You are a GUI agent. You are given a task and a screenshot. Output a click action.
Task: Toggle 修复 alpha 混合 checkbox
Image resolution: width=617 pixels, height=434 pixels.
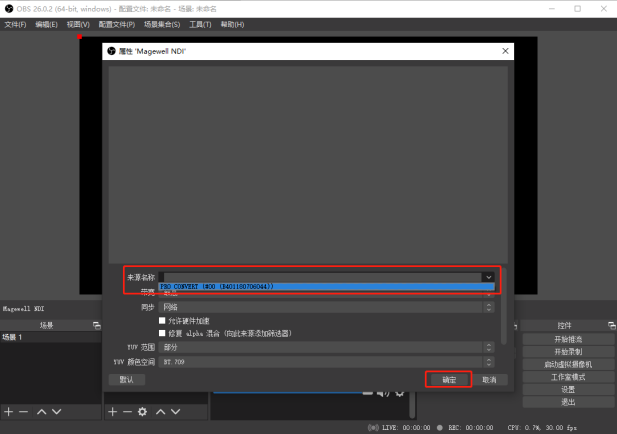pos(162,333)
